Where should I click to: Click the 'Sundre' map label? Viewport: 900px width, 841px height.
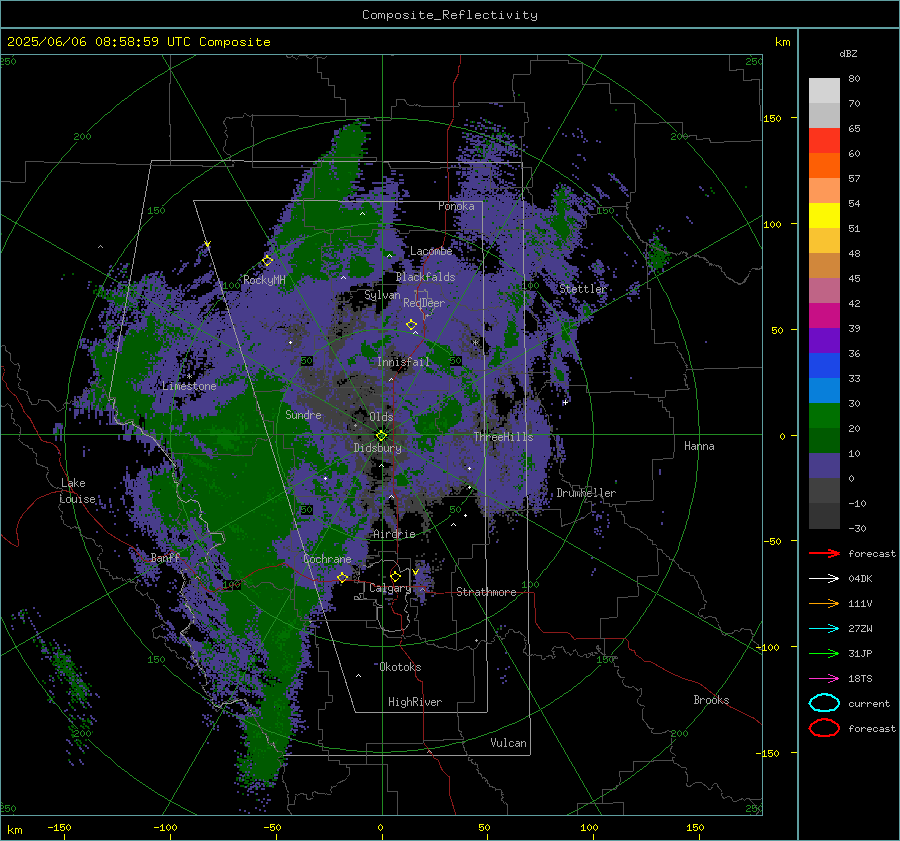(x=303, y=414)
